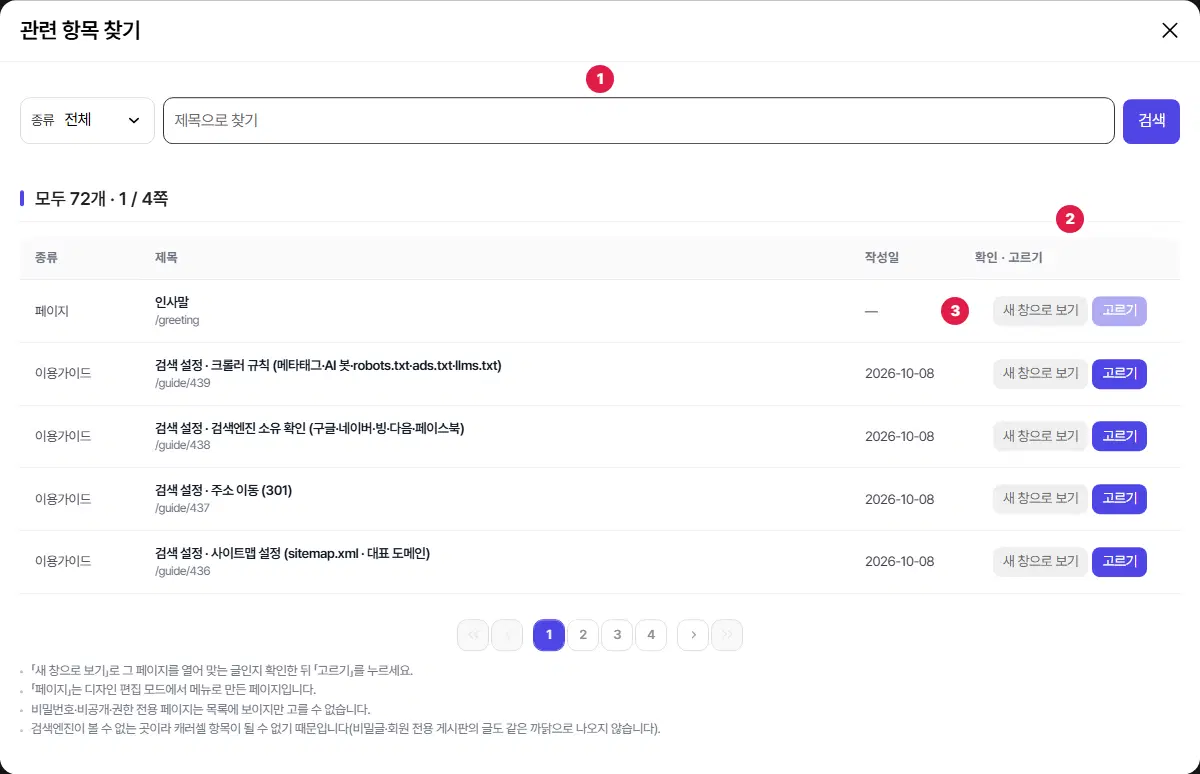This screenshot has width=1200, height=774.
Task: Click the 작성일 column header
Action: click(x=882, y=258)
